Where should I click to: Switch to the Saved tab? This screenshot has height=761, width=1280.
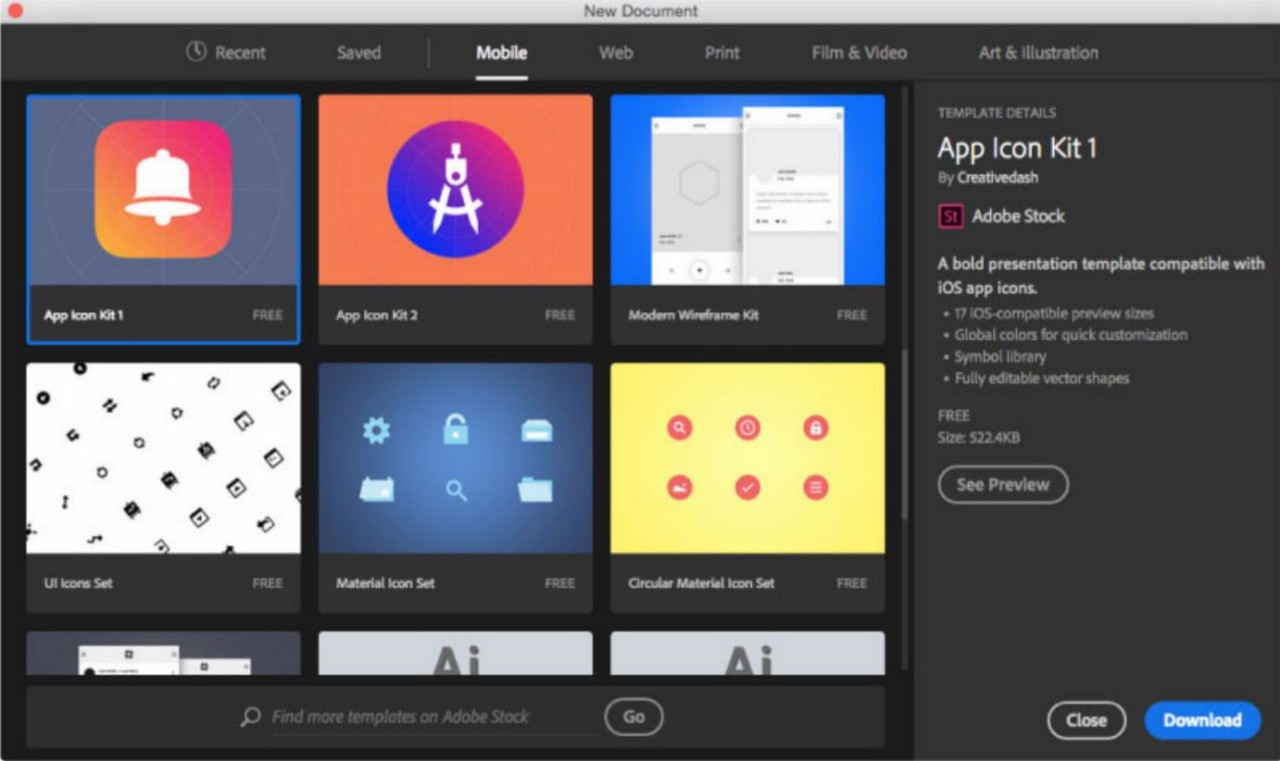pos(359,53)
